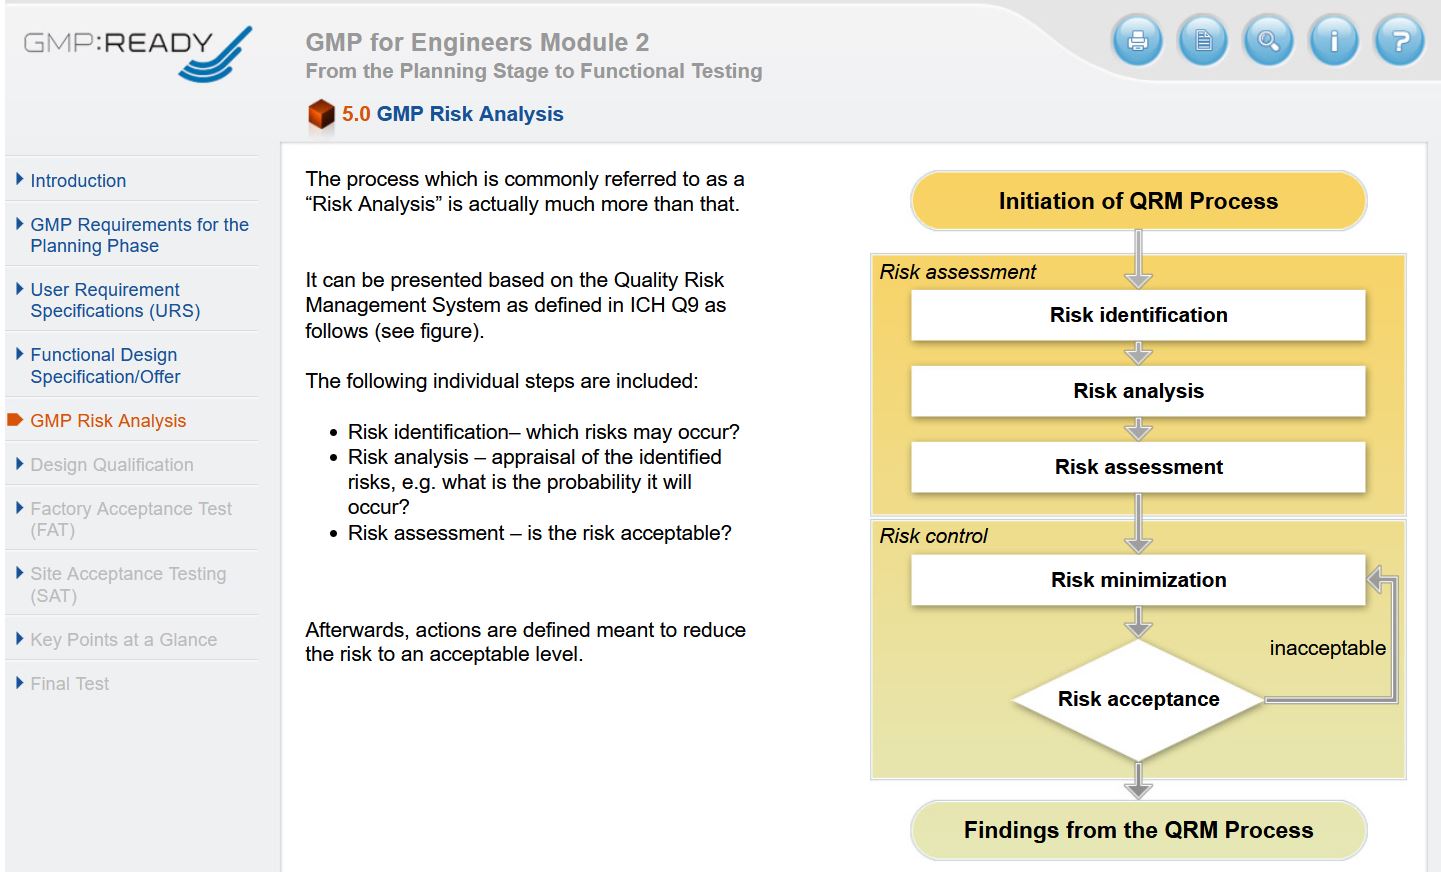Open the document notes icon

click(1203, 42)
